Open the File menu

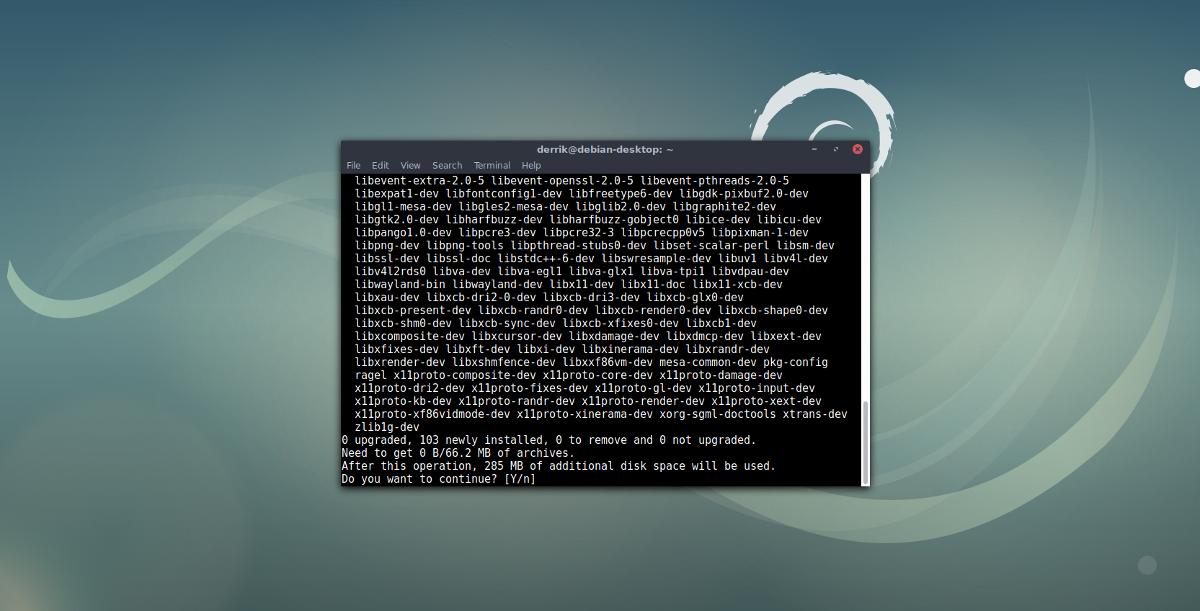point(353,166)
